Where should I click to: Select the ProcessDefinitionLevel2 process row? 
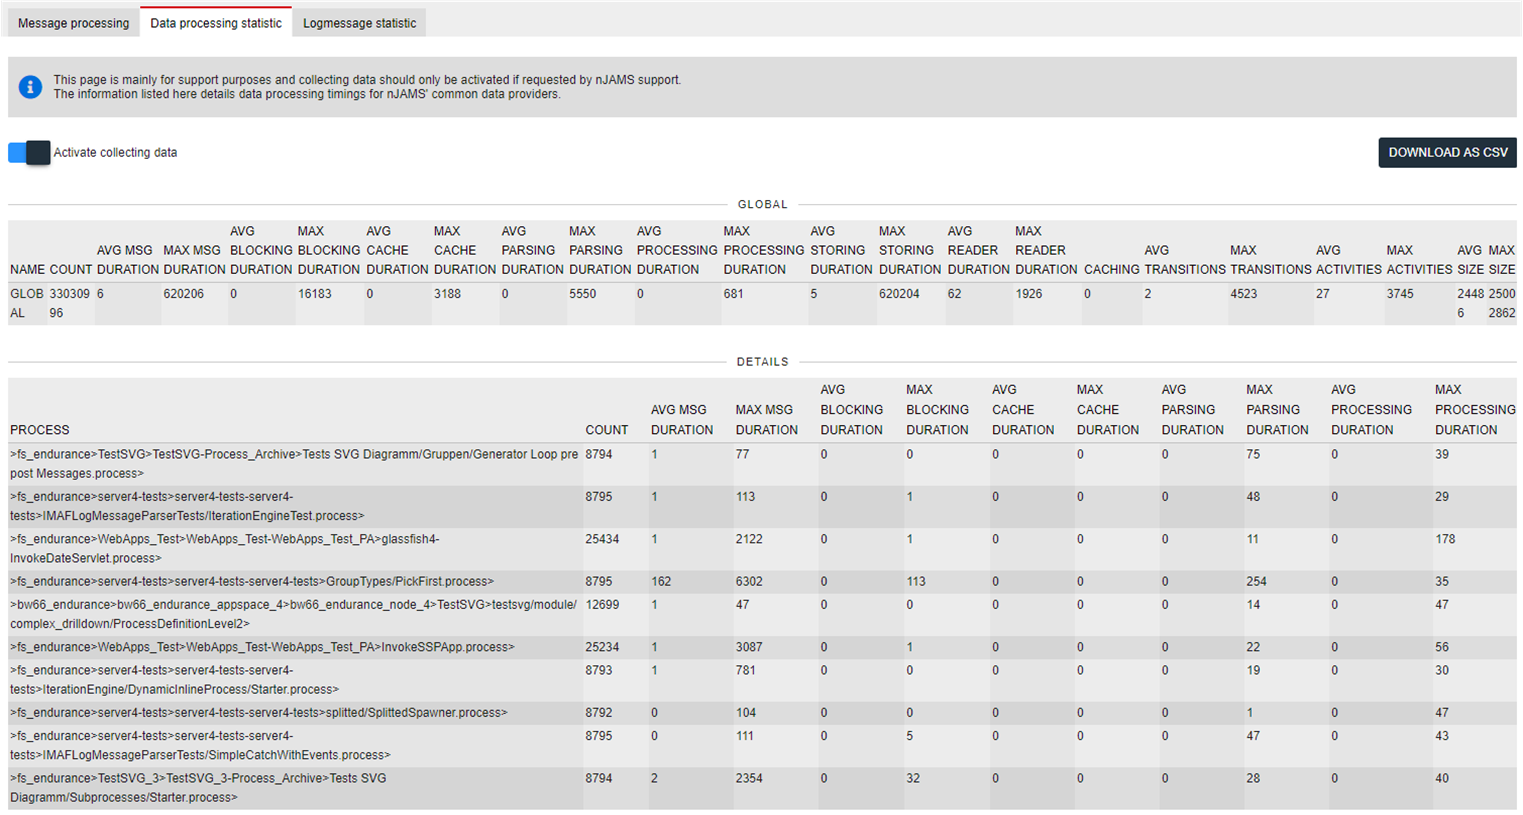pos(762,614)
